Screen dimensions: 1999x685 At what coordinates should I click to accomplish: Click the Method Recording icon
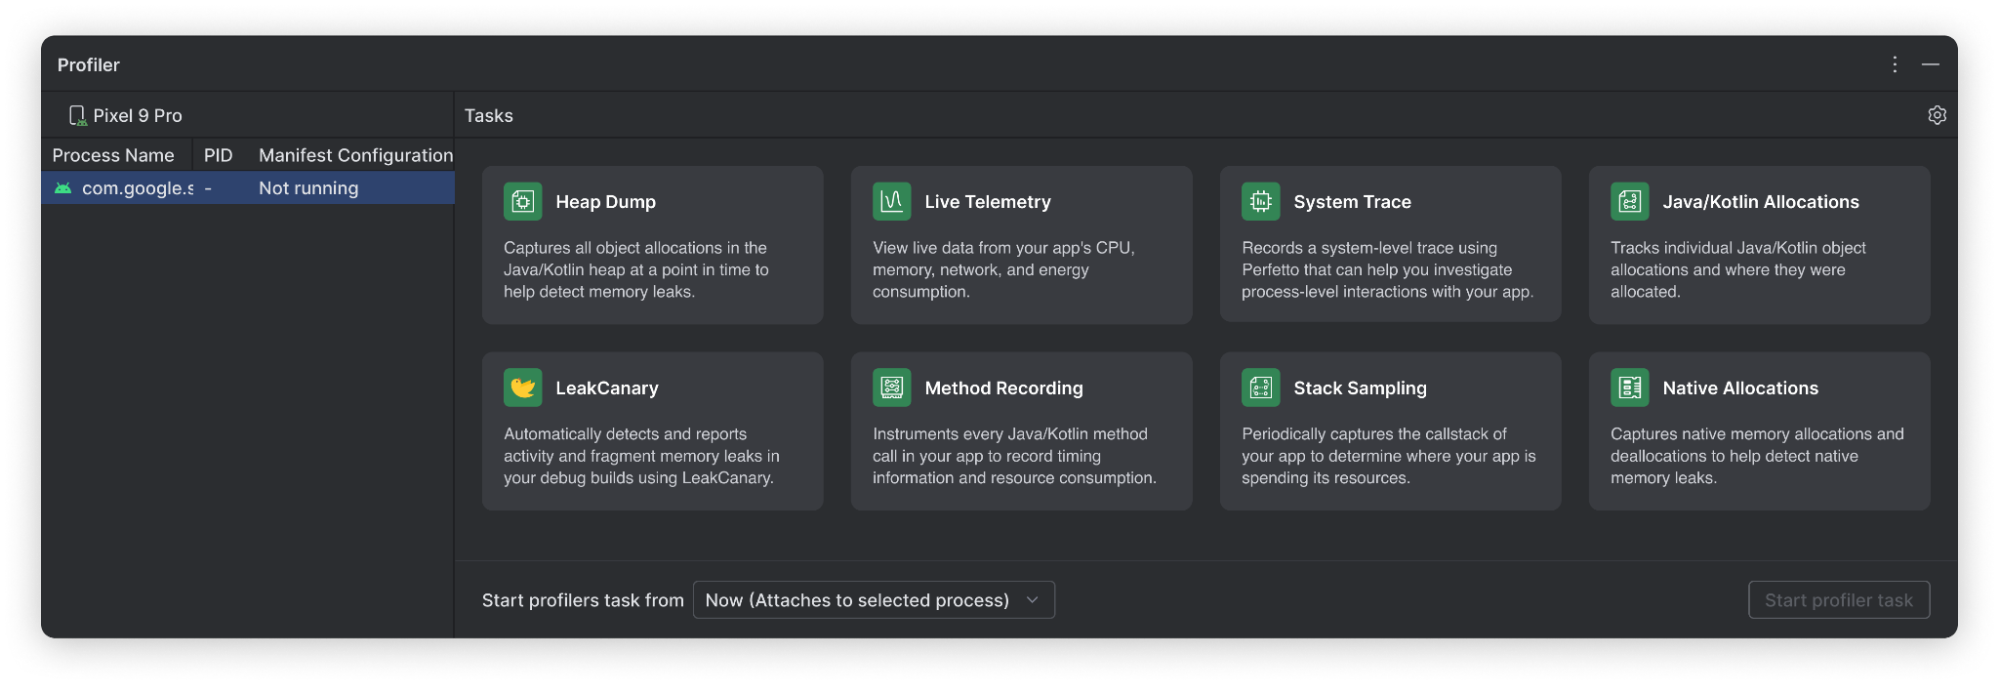click(x=892, y=387)
